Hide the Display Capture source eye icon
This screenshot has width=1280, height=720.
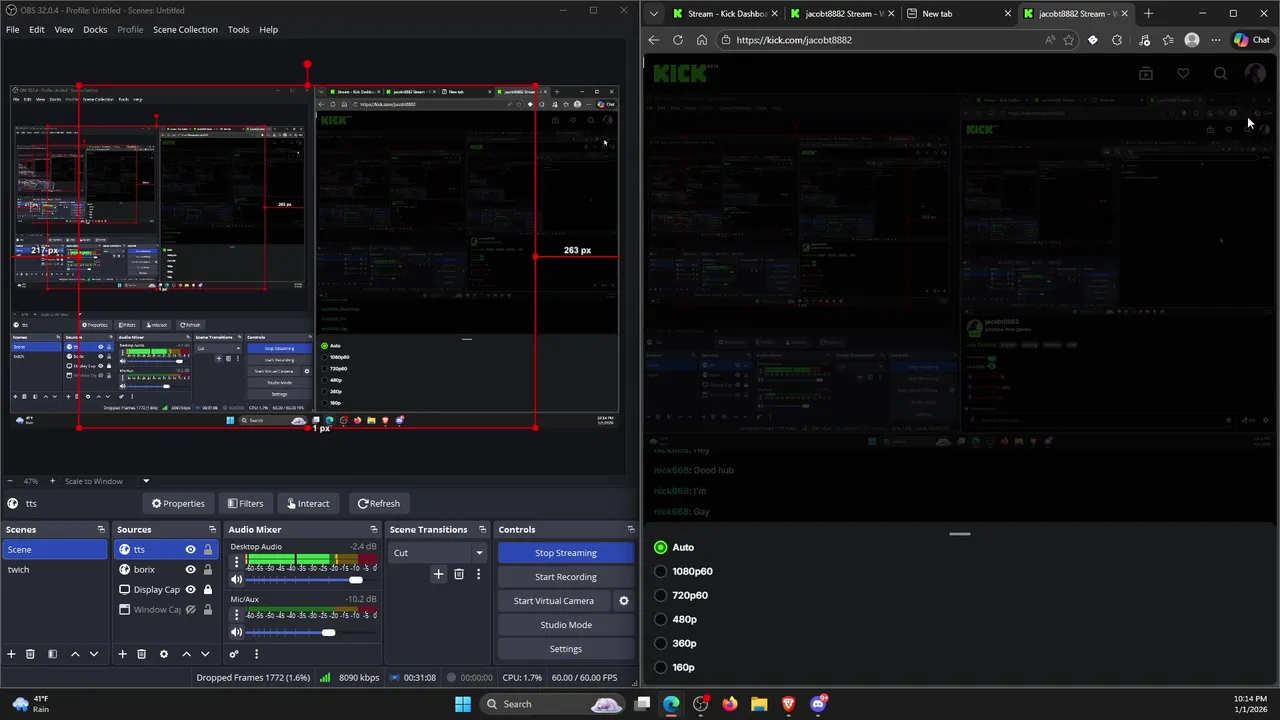(x=190, y=590)
